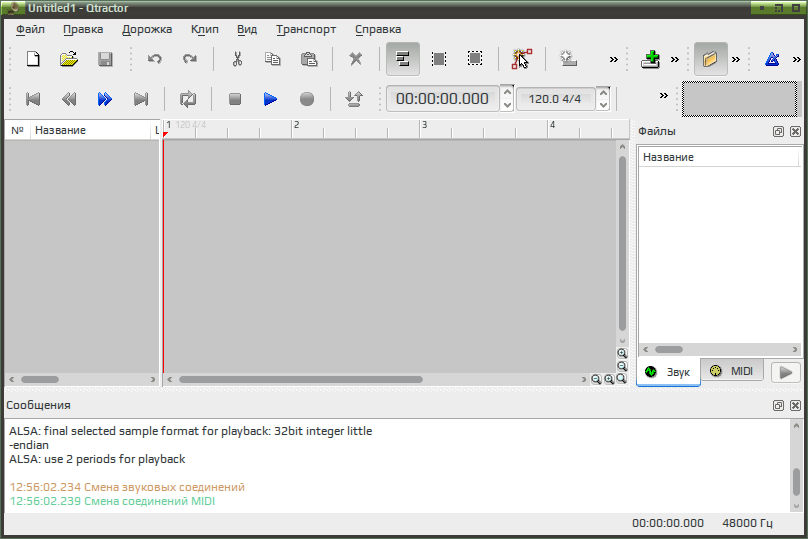Open the Файл menu

click(30, 29)
